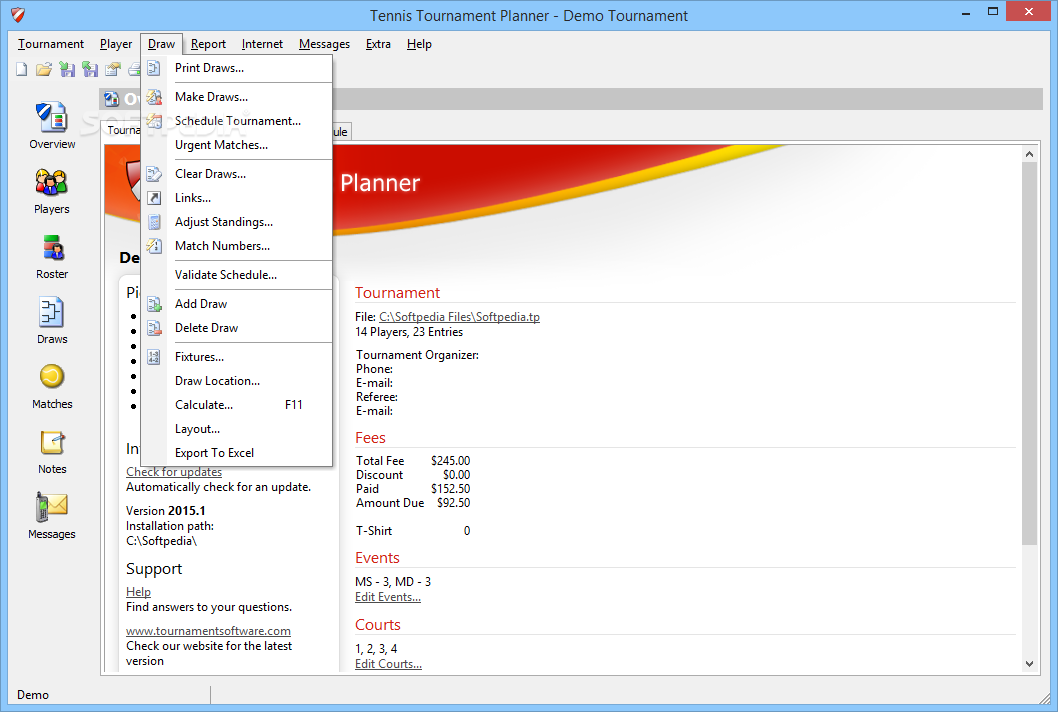Click the courts list '1, 2, 3, 4'
Image resolution: width=1058 pixels, height=712 pixels.
pyautogui.click(x=376, y=649)
